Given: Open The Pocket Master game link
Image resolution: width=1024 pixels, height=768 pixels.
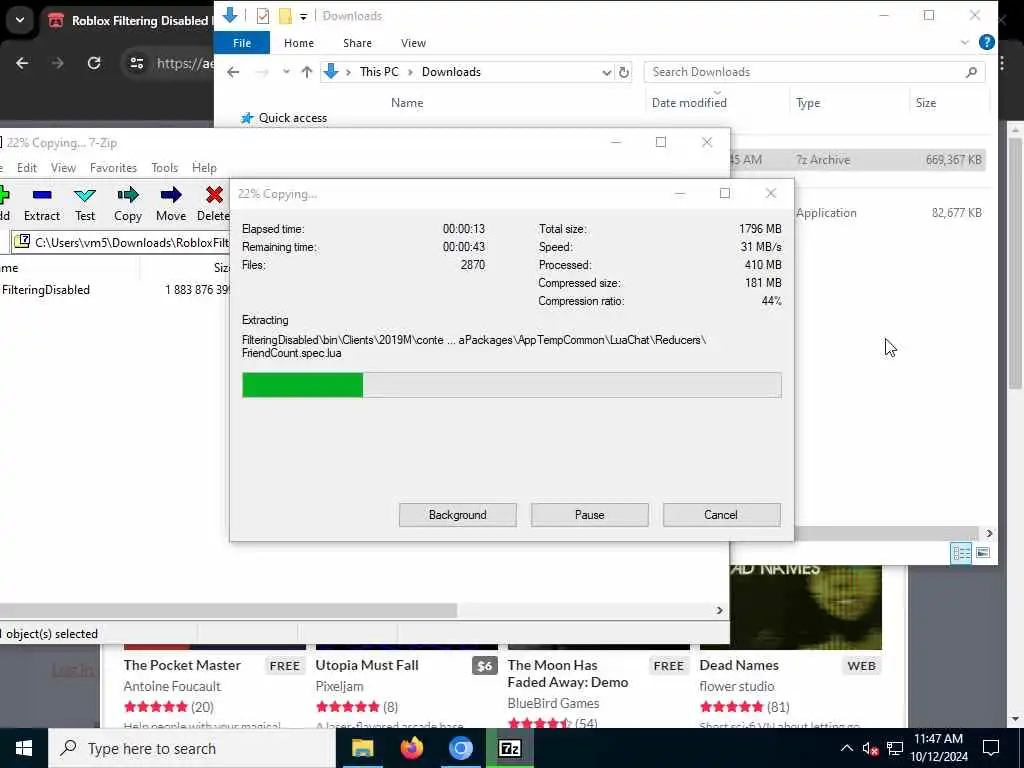Looking at the screenshot, I should [182, 665].
